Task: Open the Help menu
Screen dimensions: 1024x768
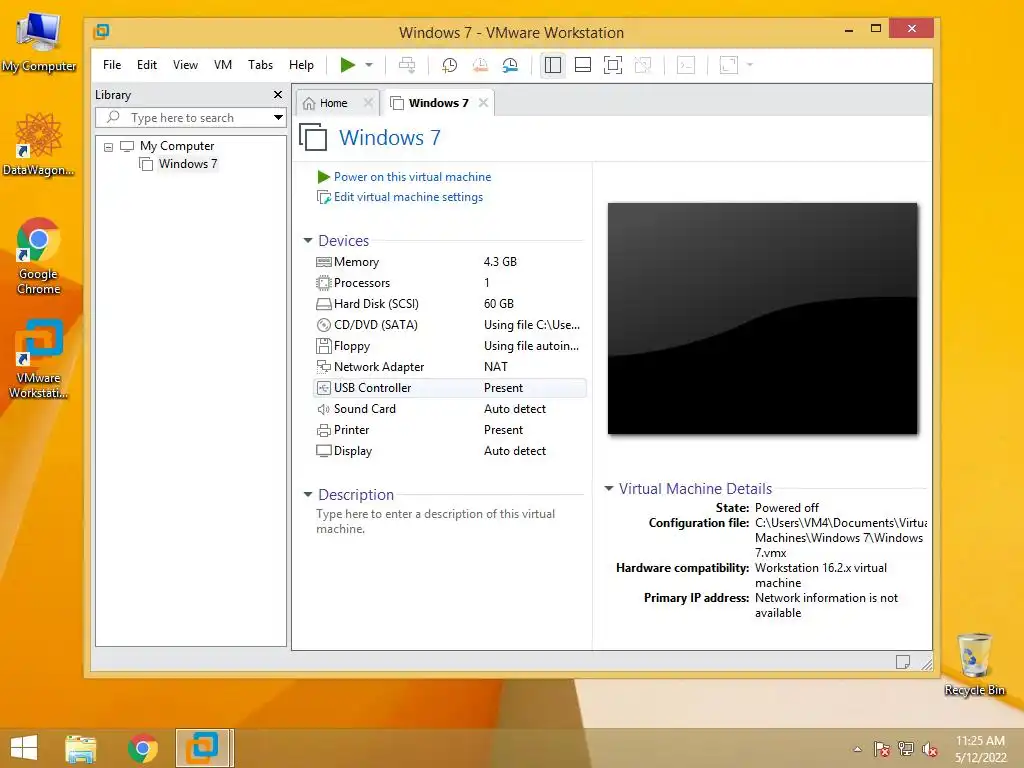Action: [x=301, y=65]
